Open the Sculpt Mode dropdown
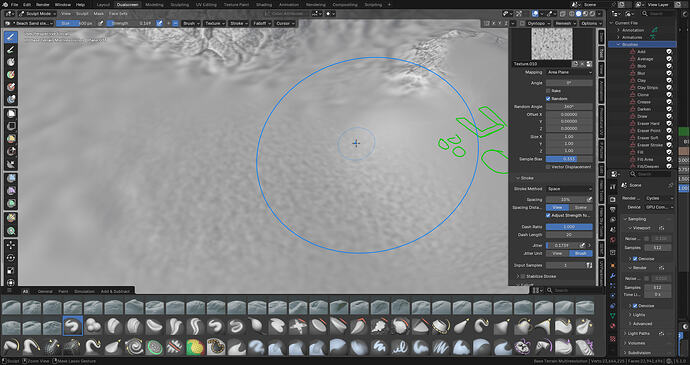 38,14
